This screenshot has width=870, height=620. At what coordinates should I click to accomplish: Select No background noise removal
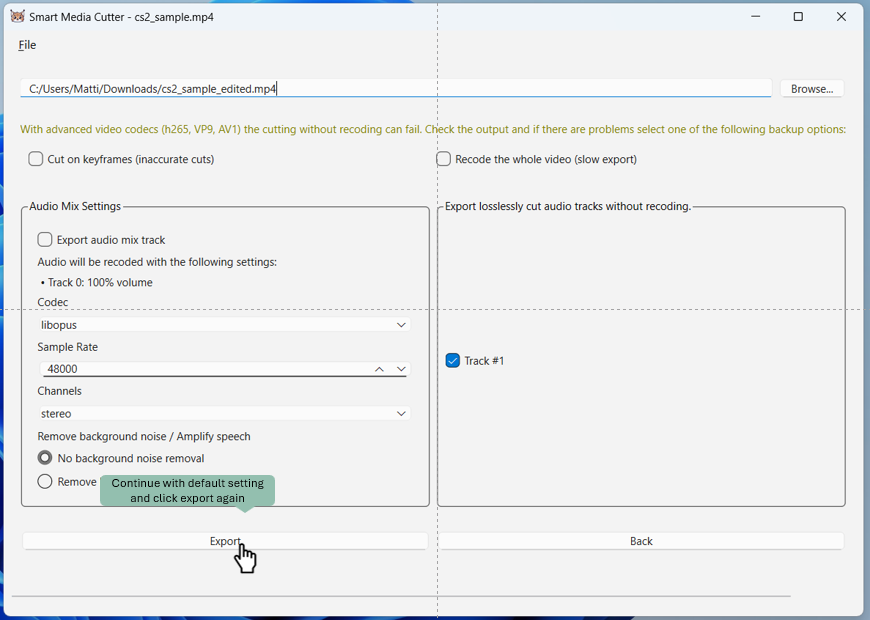click(45, 458)
